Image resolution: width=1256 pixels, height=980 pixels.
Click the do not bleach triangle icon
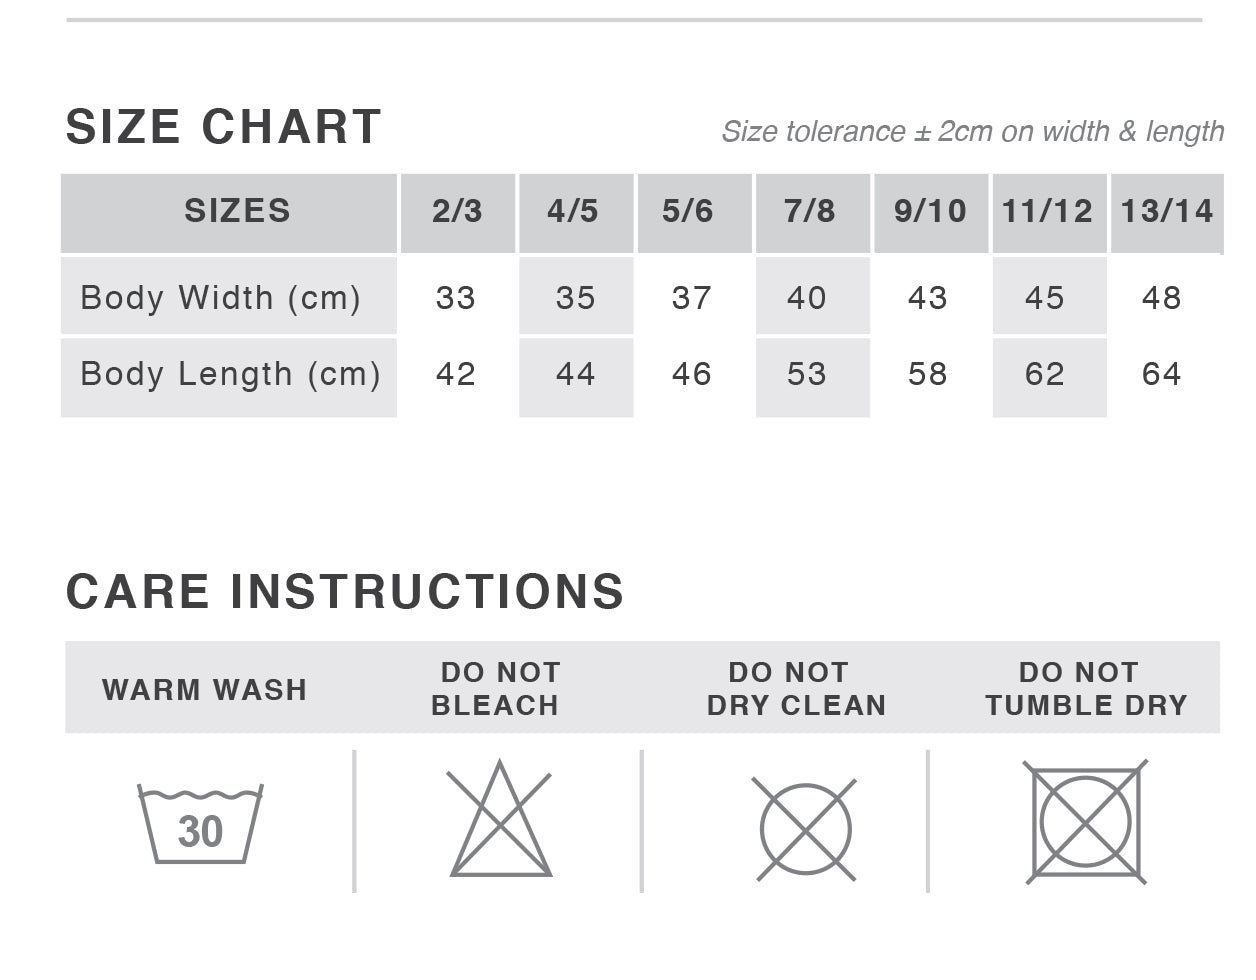point(500,821)
